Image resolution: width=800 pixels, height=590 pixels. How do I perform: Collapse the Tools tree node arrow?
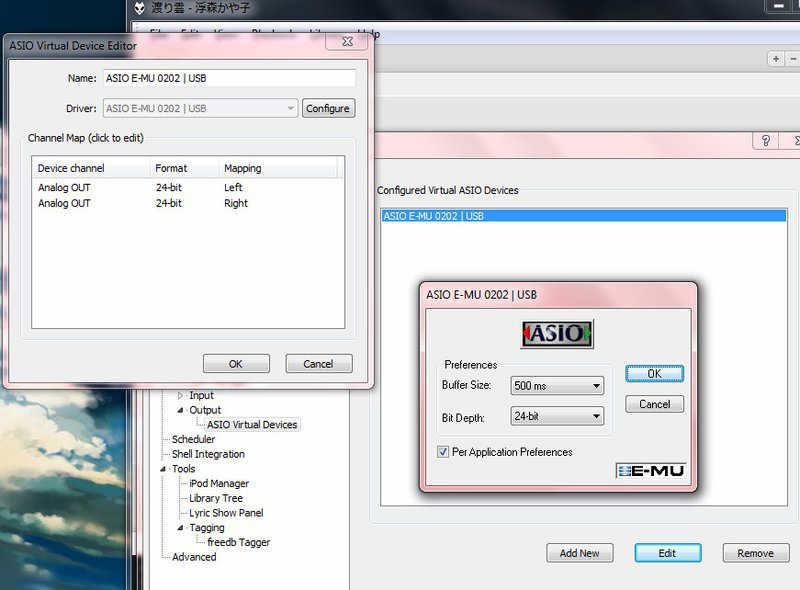(x=163, y=469)
